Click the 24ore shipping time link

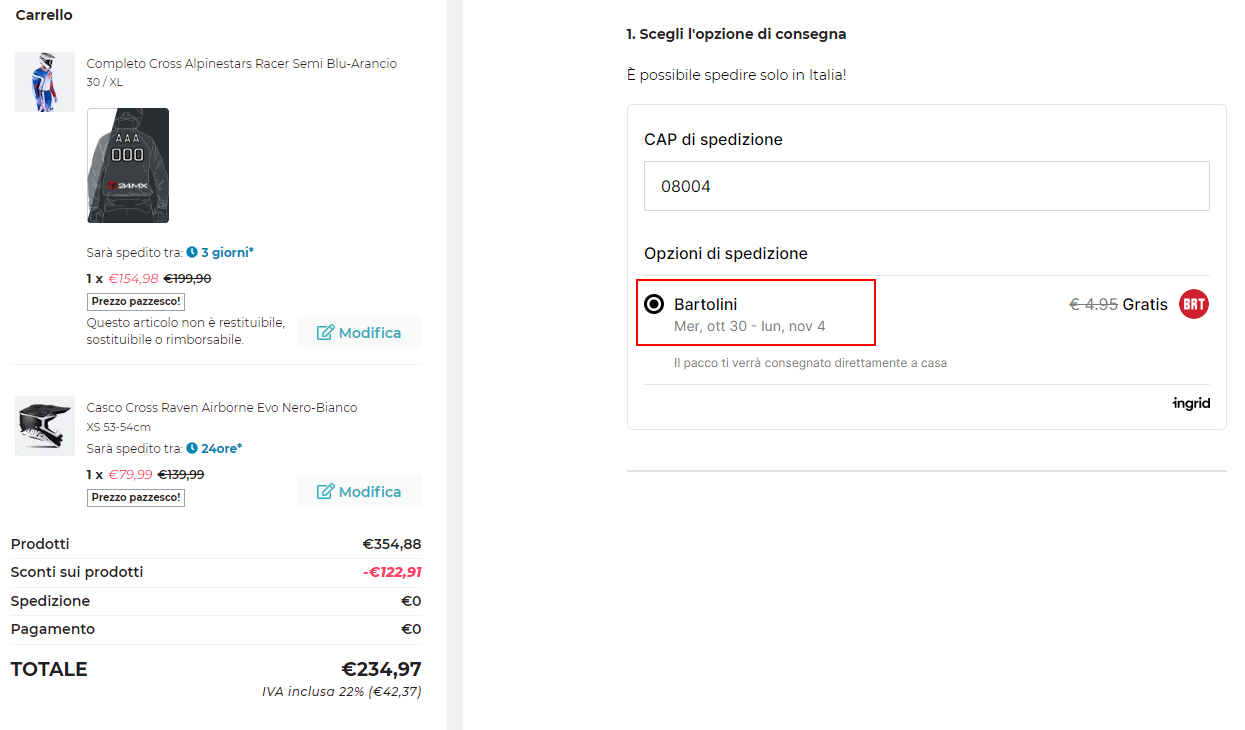point(221,448)
